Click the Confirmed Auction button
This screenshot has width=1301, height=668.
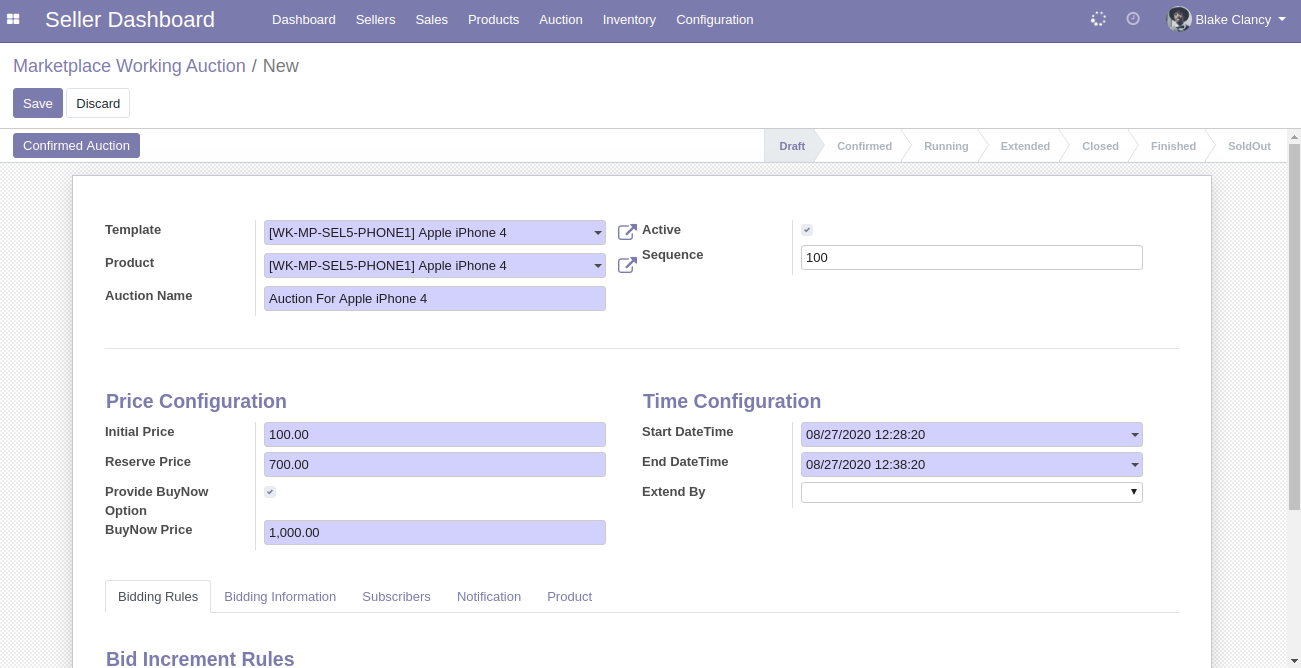point(76,146)
